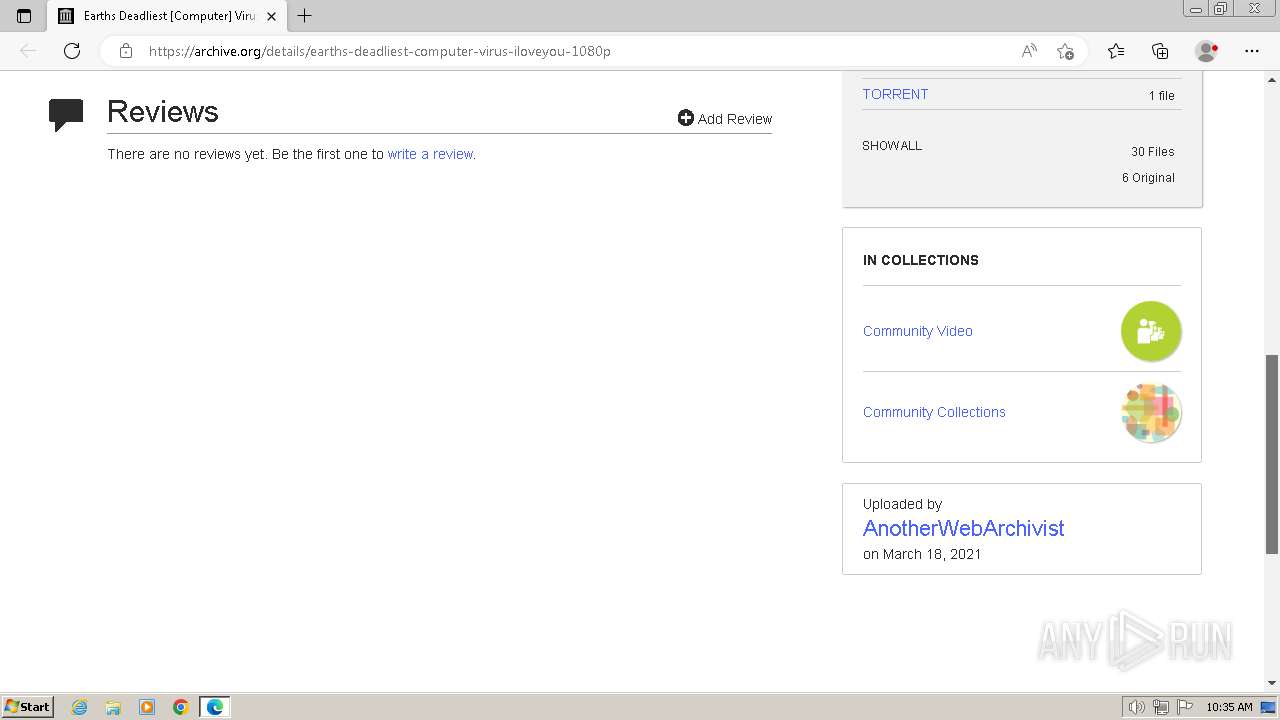This screenshot has width=1280, height=720.
Task: Launch Internet Explorer from taskbar
Action: tap(80, 707)
